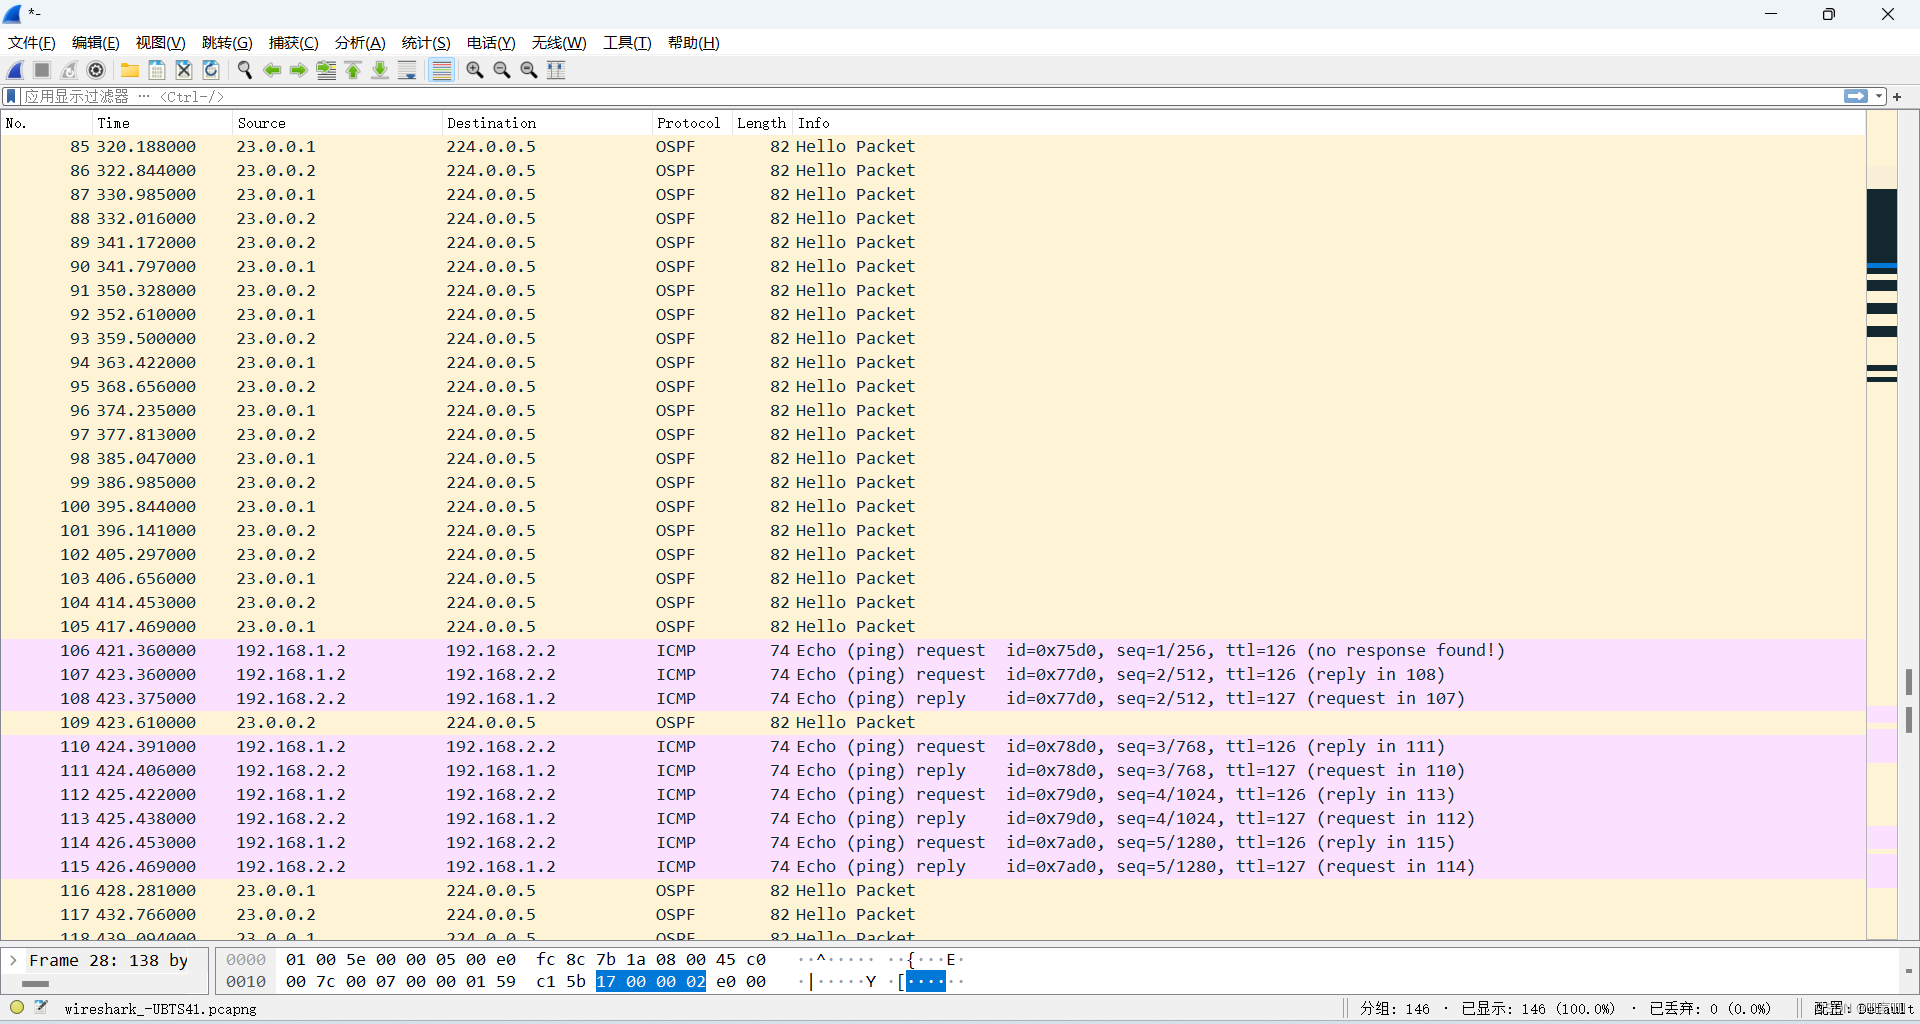
Task: Toggle packet list colorization
Action: click(441, 70)
